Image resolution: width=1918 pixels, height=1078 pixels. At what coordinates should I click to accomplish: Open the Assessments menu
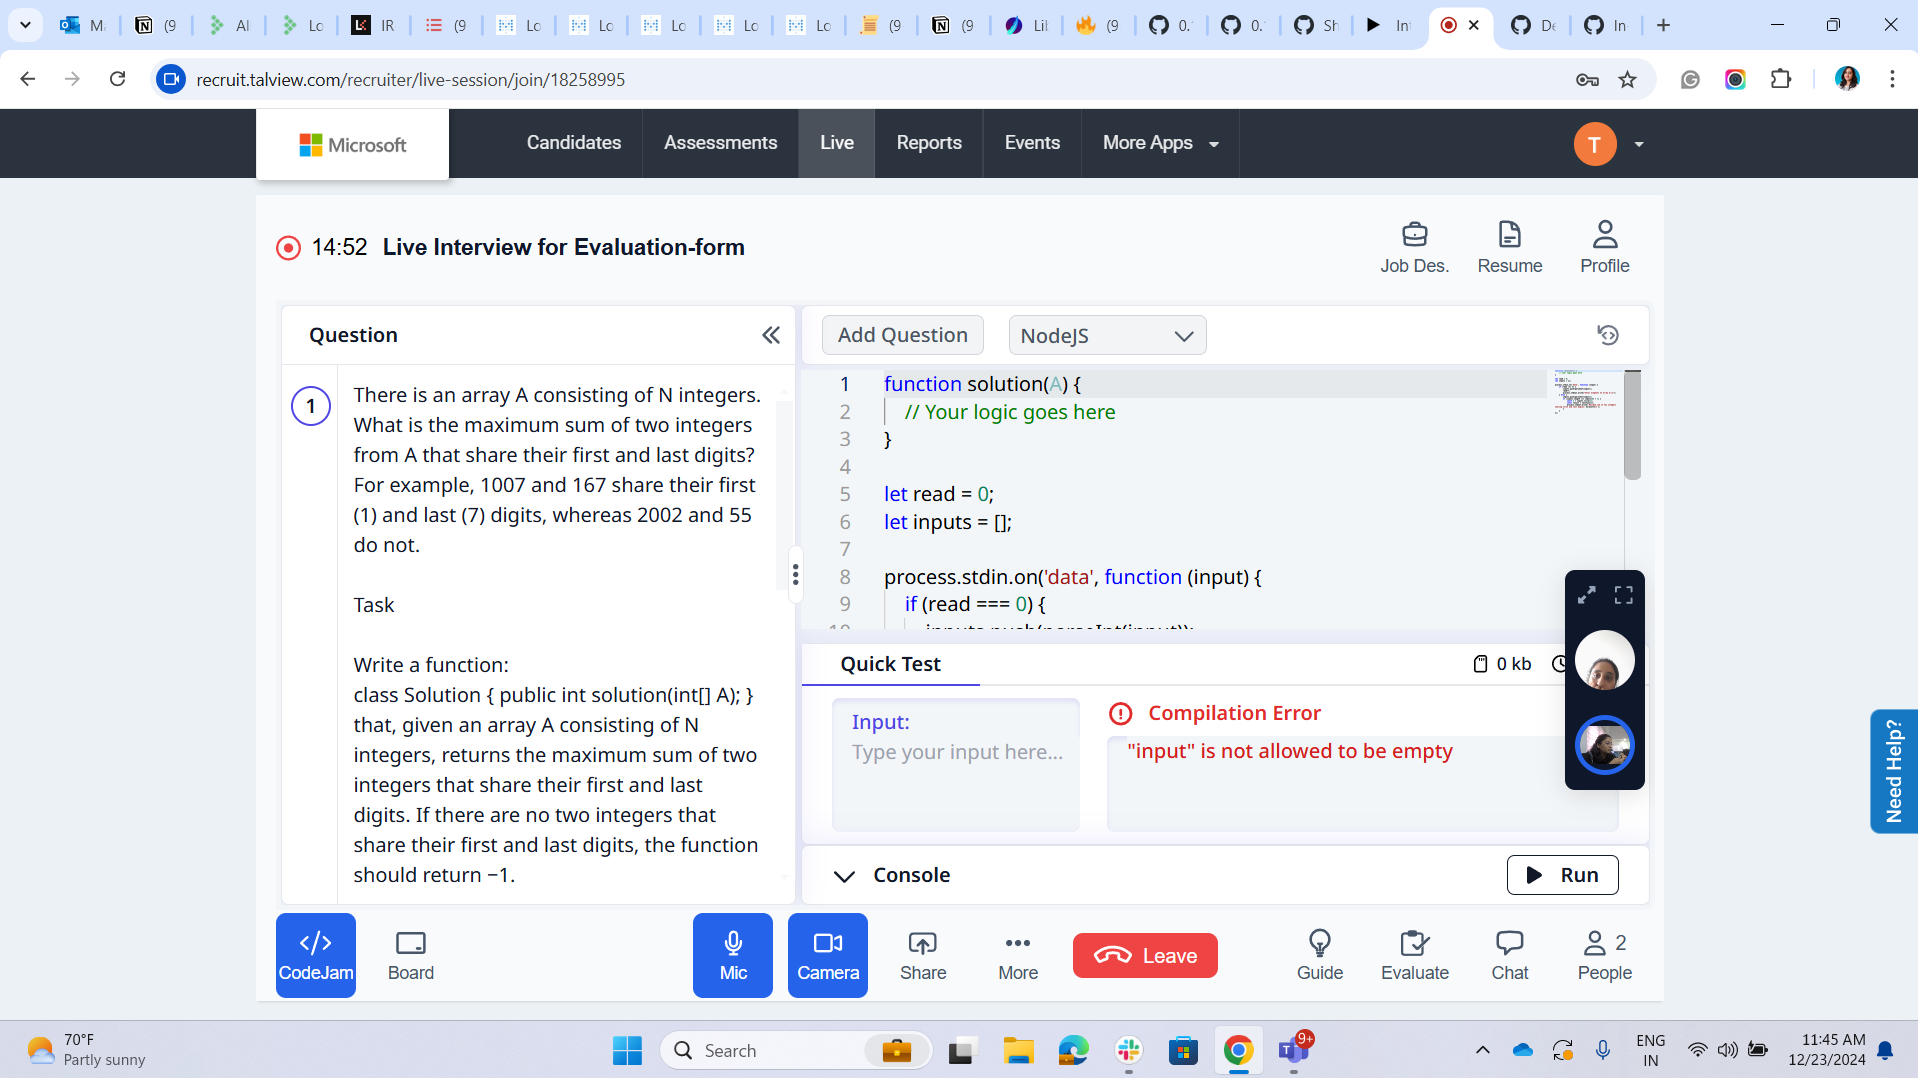(720, 143)
